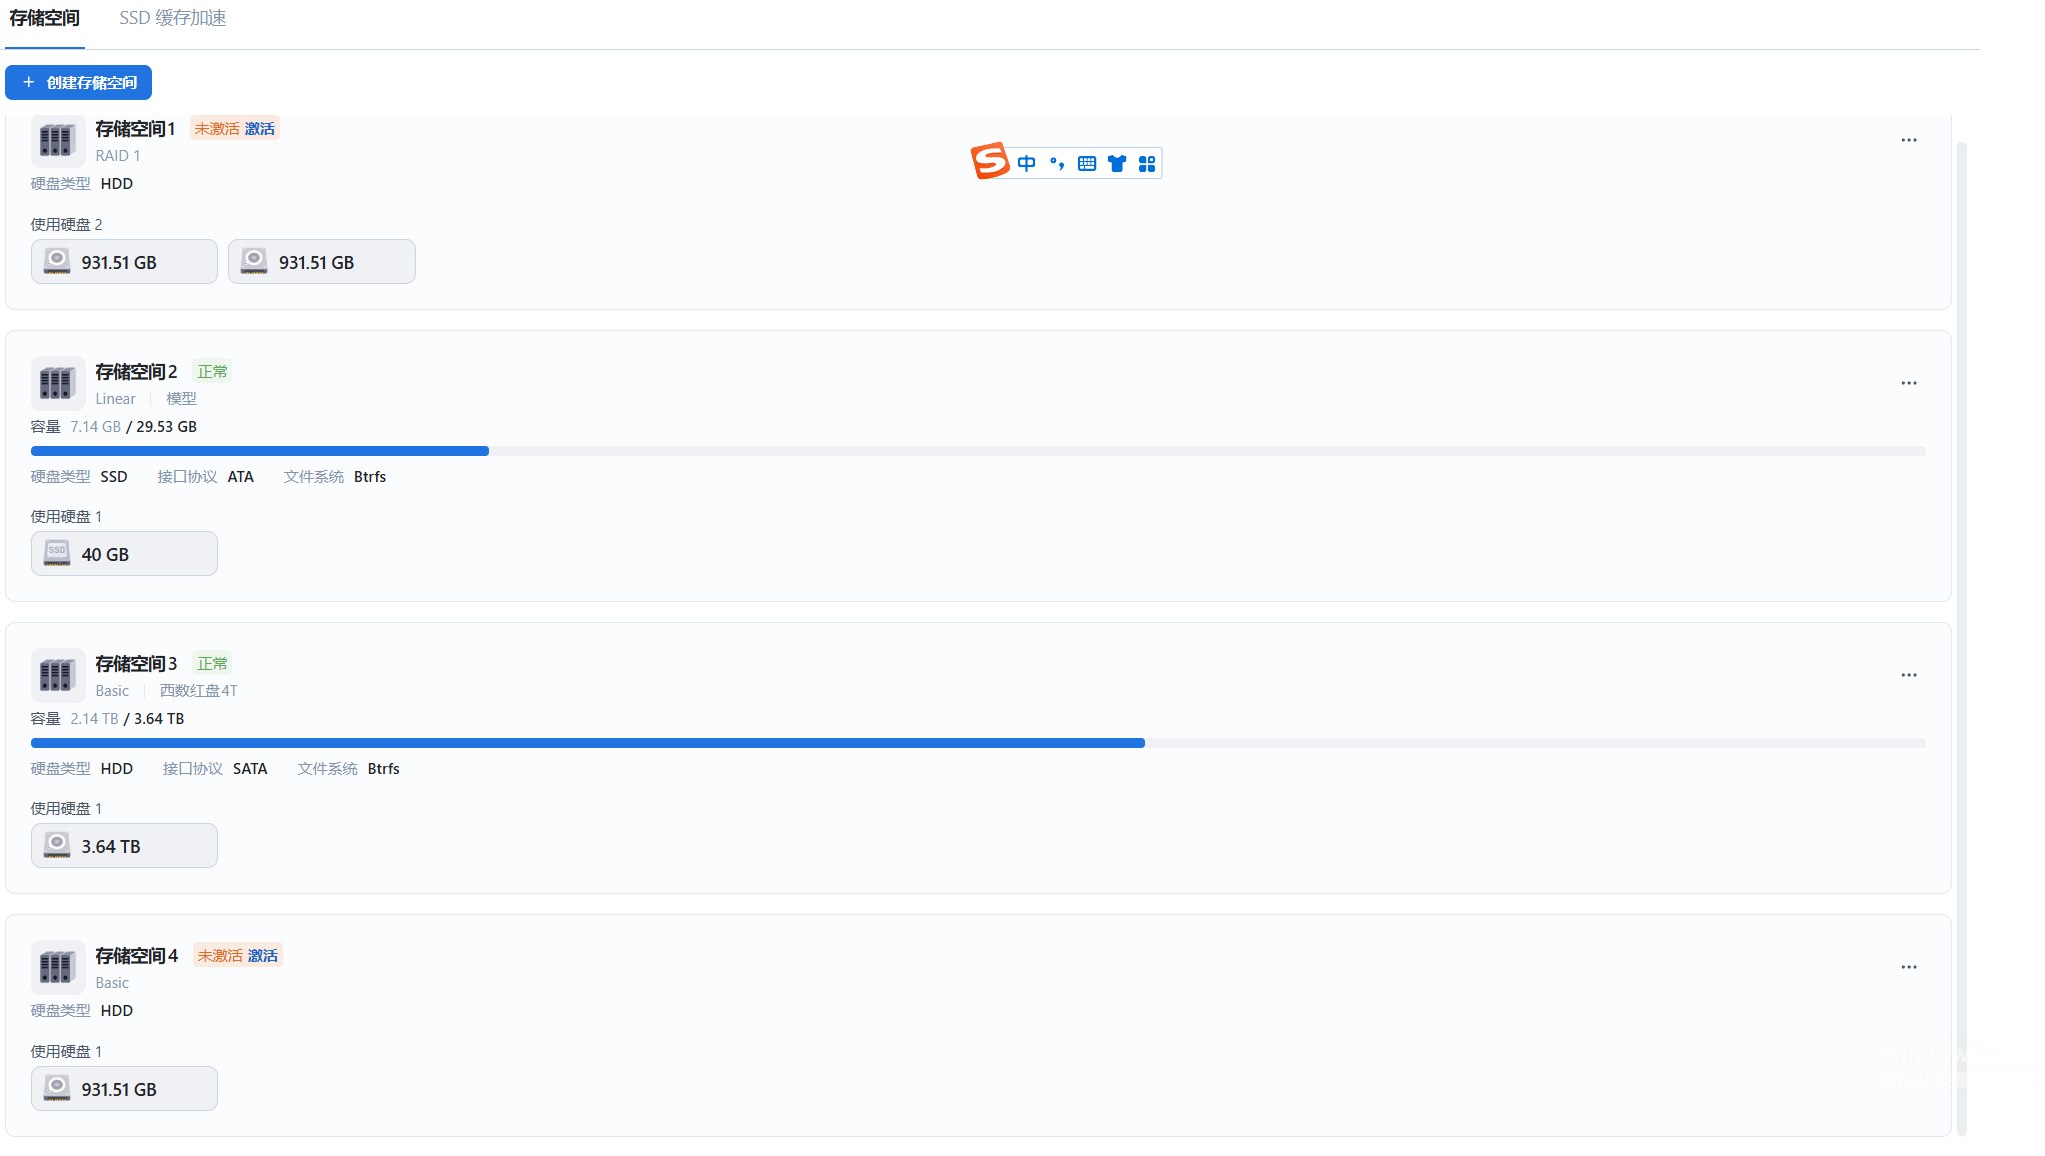Select the 3.64 TB hard disk chip
Screen dimensions: 2045x1156
124,846
